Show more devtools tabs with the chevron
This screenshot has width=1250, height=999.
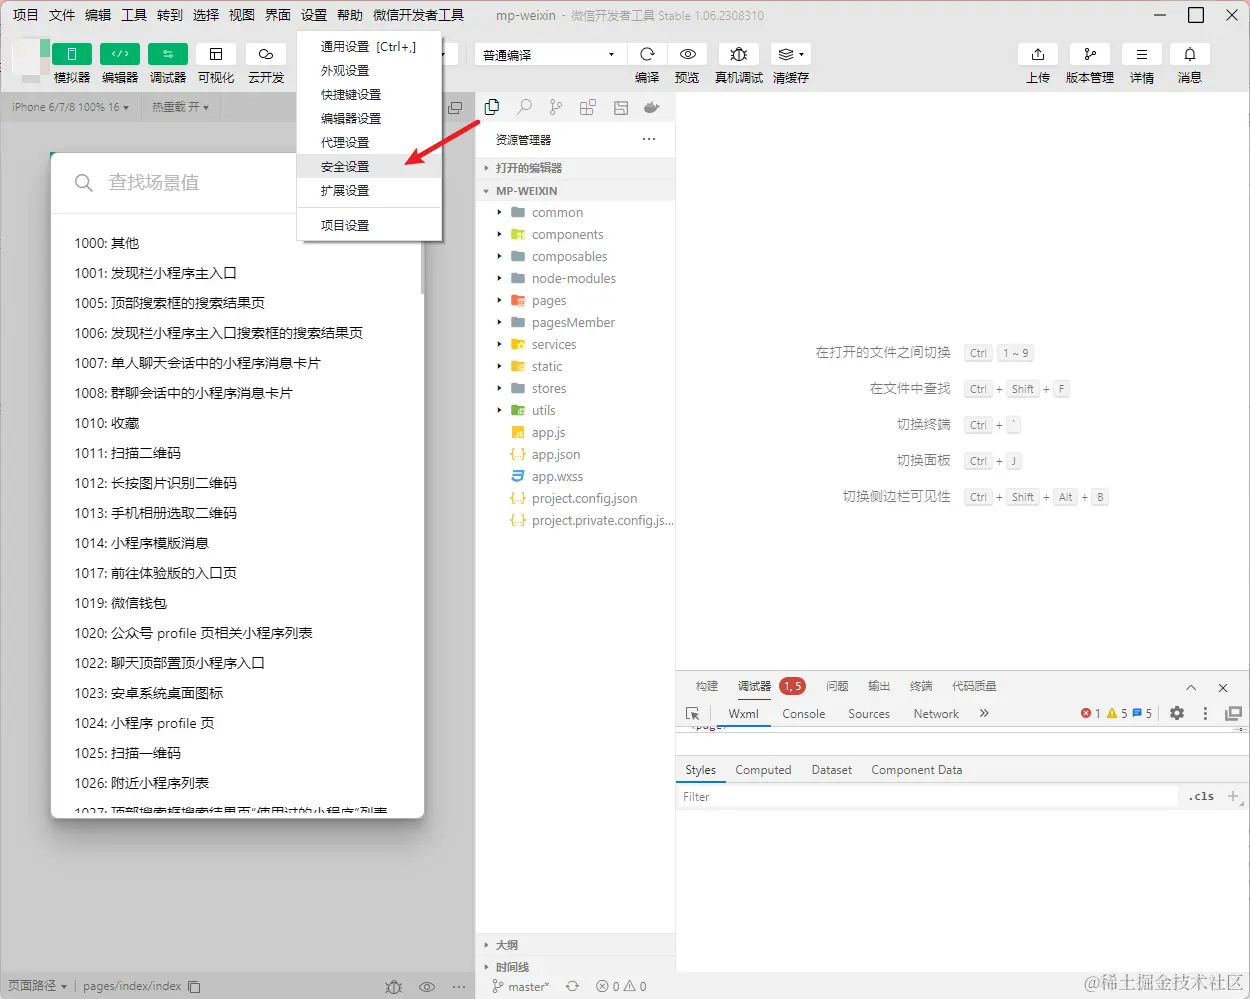984,713
